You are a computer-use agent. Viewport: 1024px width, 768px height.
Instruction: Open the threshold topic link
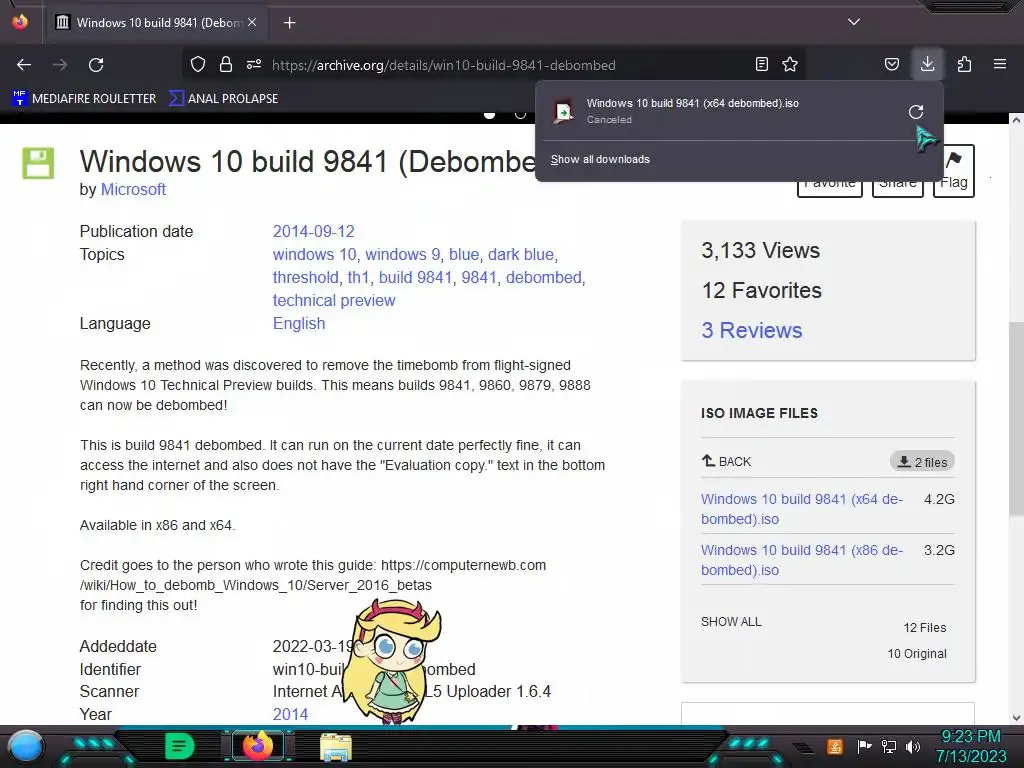(x=305, y=277)
